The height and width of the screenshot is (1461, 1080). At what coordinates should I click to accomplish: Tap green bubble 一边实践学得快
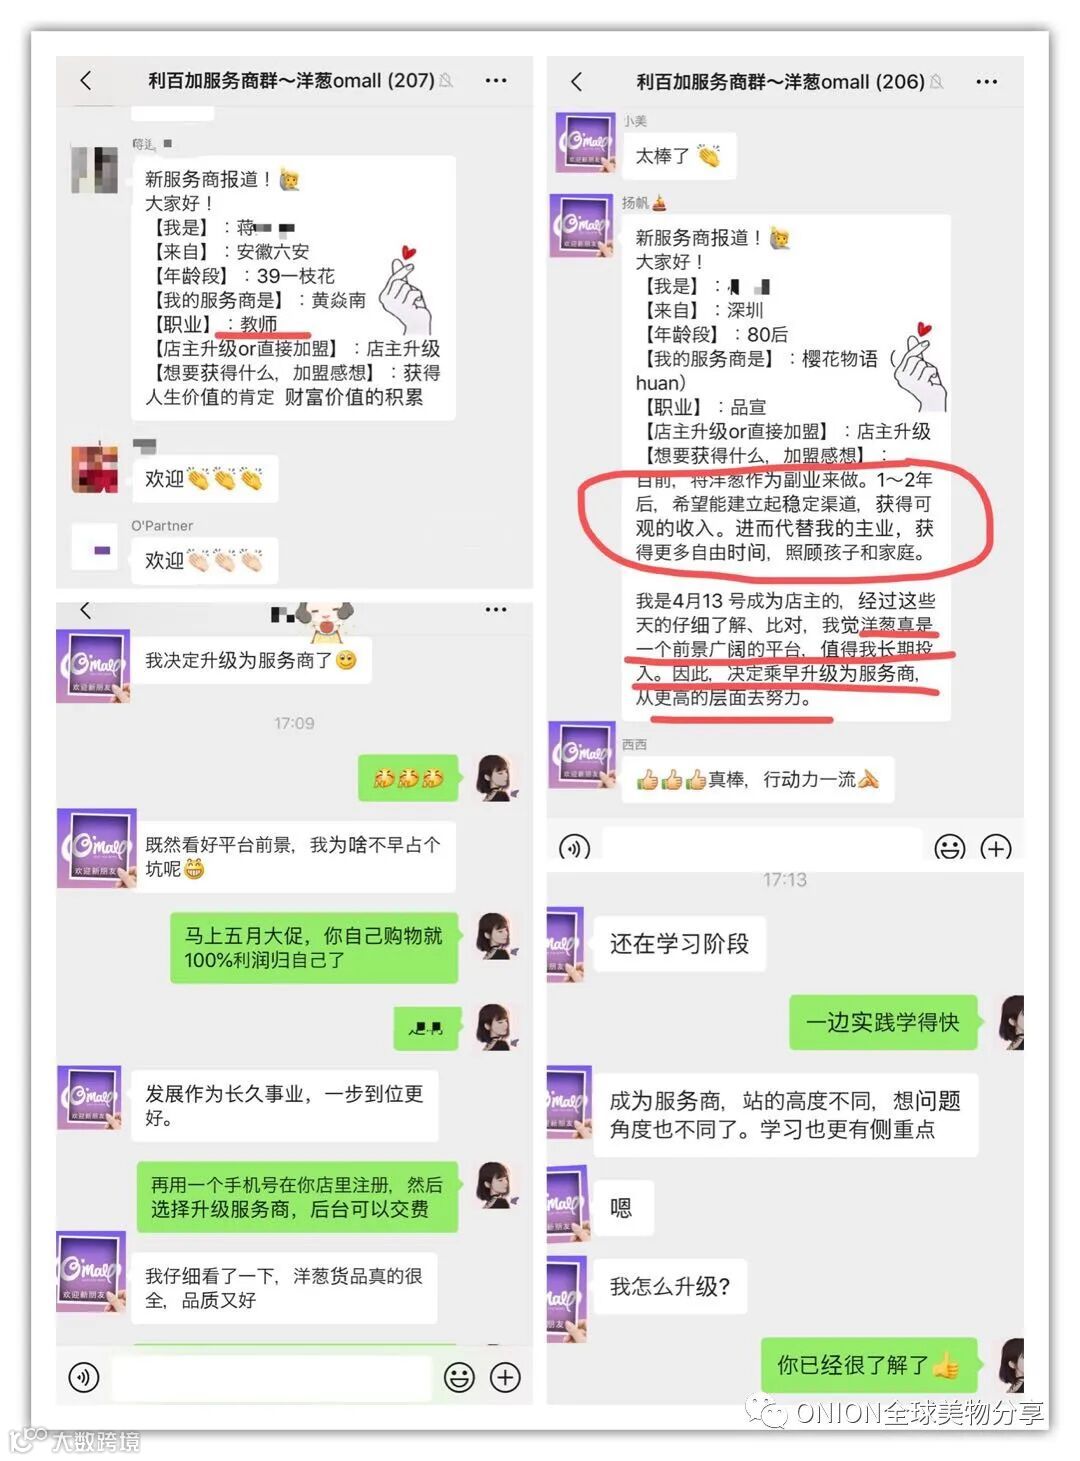(x=883, y=1022)
